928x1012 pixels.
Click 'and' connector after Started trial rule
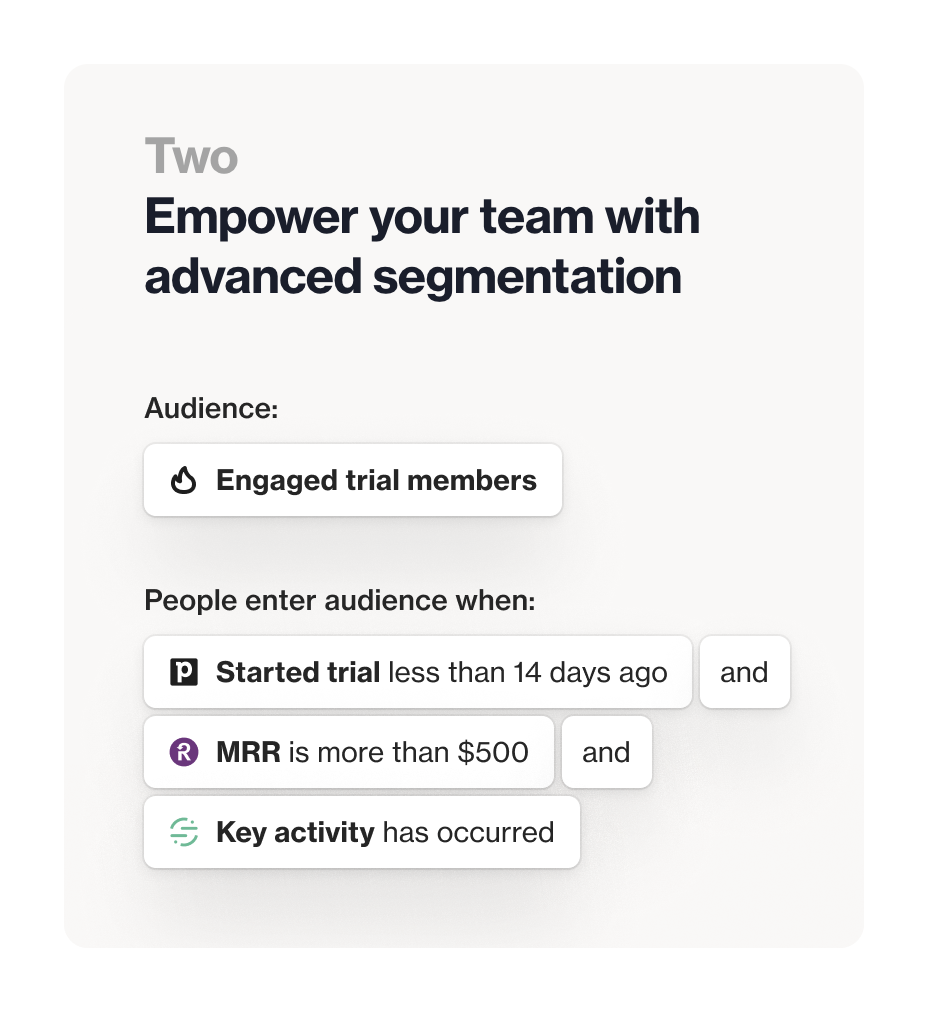click(744, 672)
